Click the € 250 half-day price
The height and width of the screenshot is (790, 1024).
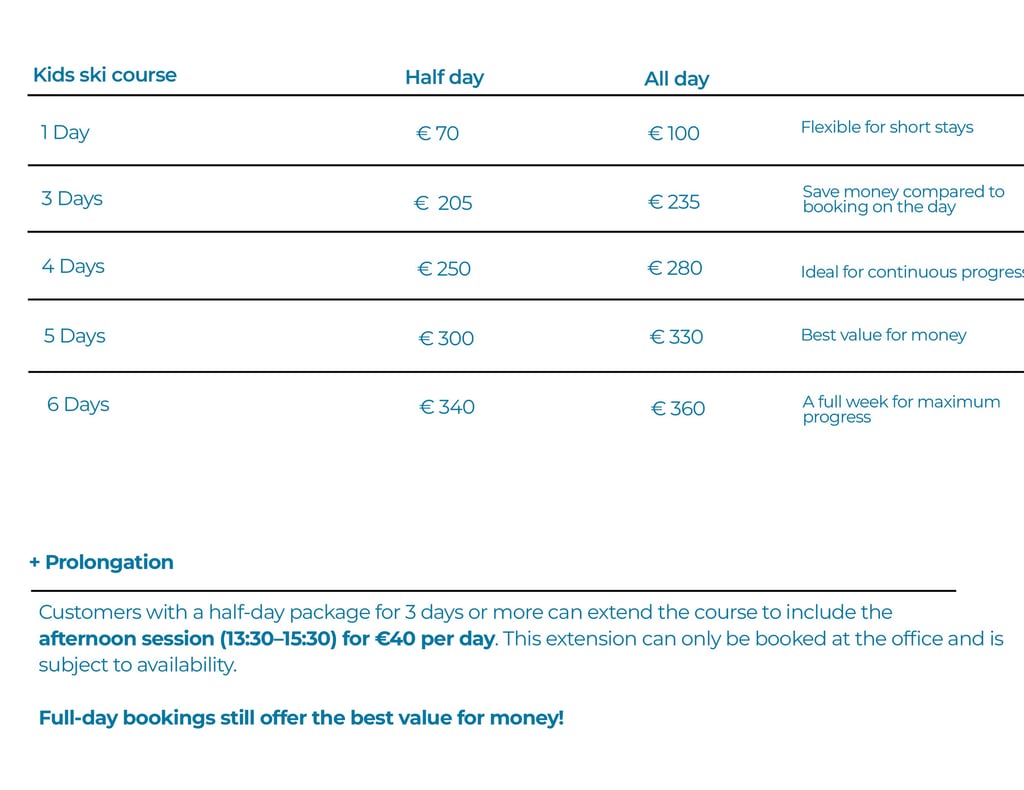444,269
